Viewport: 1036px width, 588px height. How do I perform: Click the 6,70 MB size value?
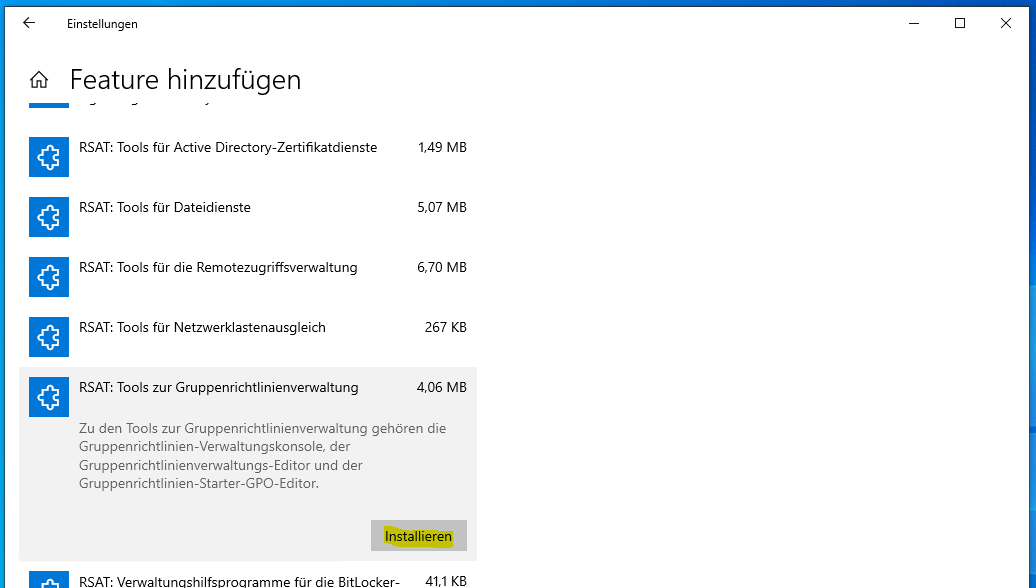(442, 268)
